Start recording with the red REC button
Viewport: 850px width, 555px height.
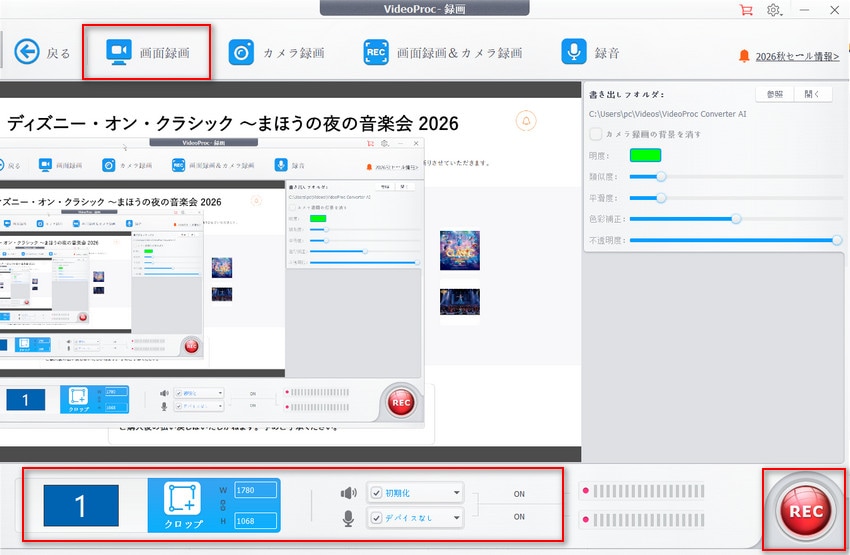tap(806, 511)
